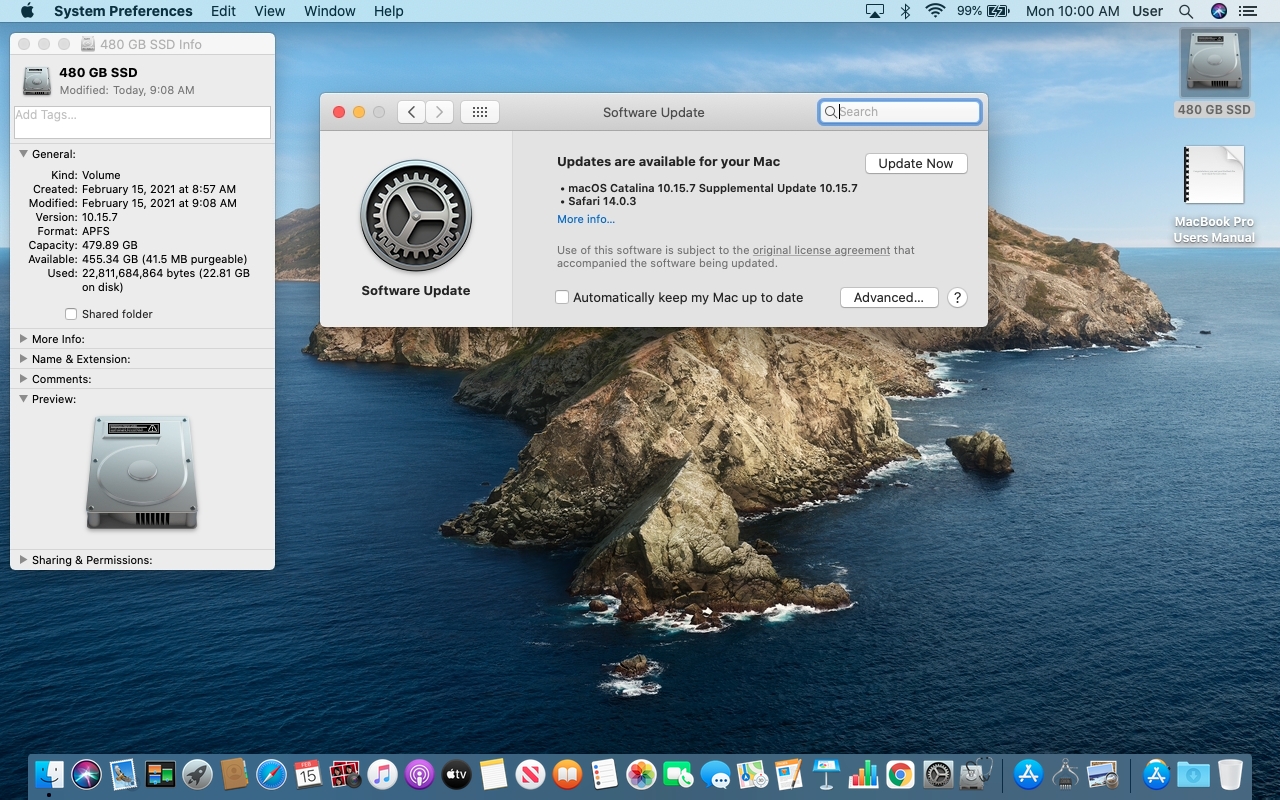
Task: Open Notification Center list icon
Action: (1247, 11)
